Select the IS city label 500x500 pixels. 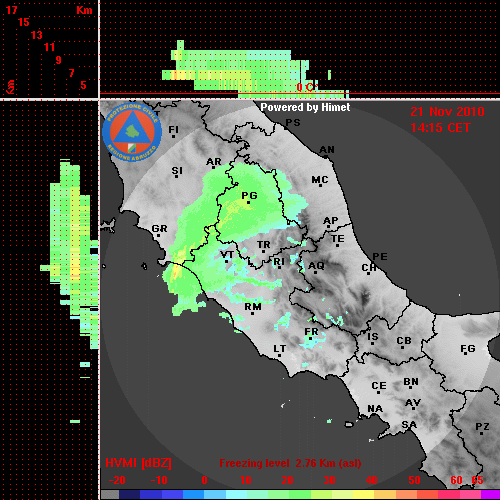(373, 337)
